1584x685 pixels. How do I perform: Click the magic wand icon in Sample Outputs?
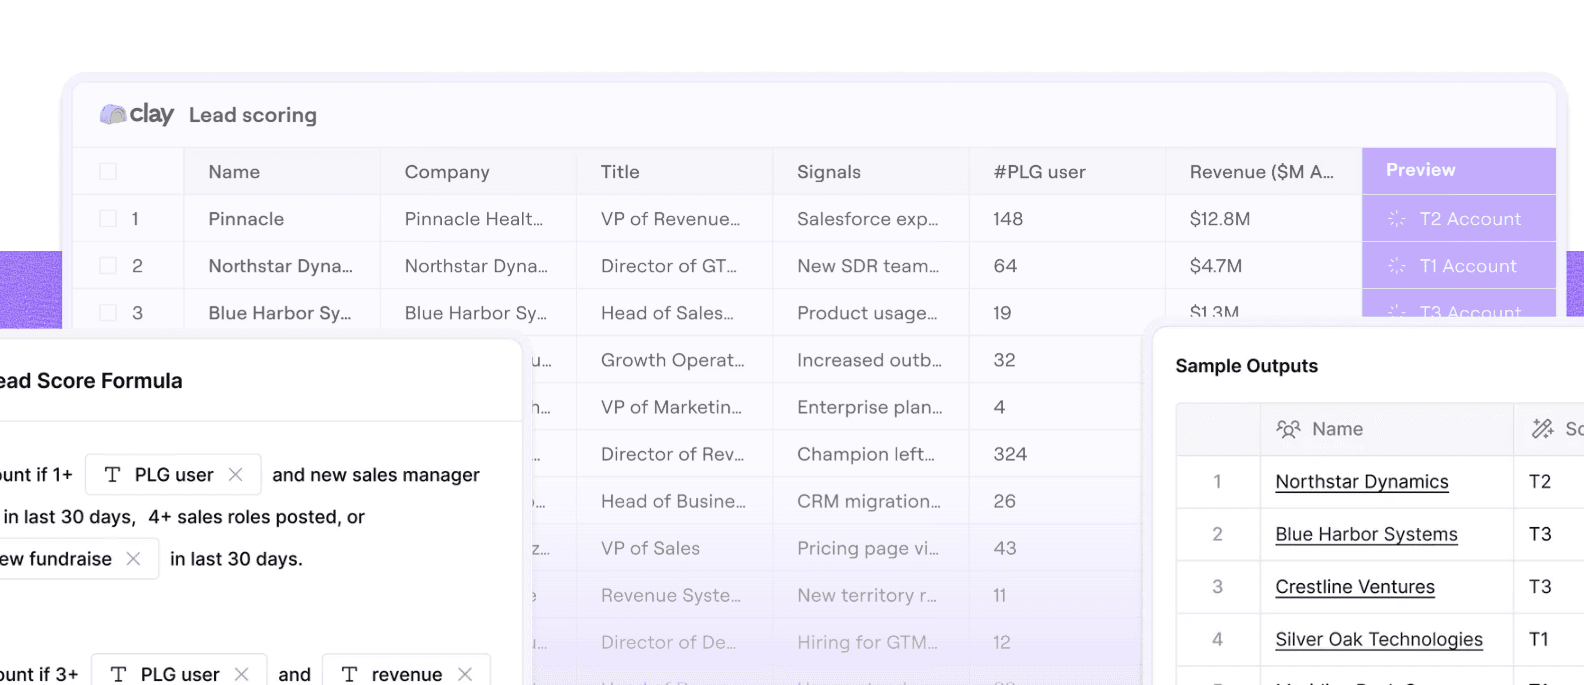click(1543, 429)
